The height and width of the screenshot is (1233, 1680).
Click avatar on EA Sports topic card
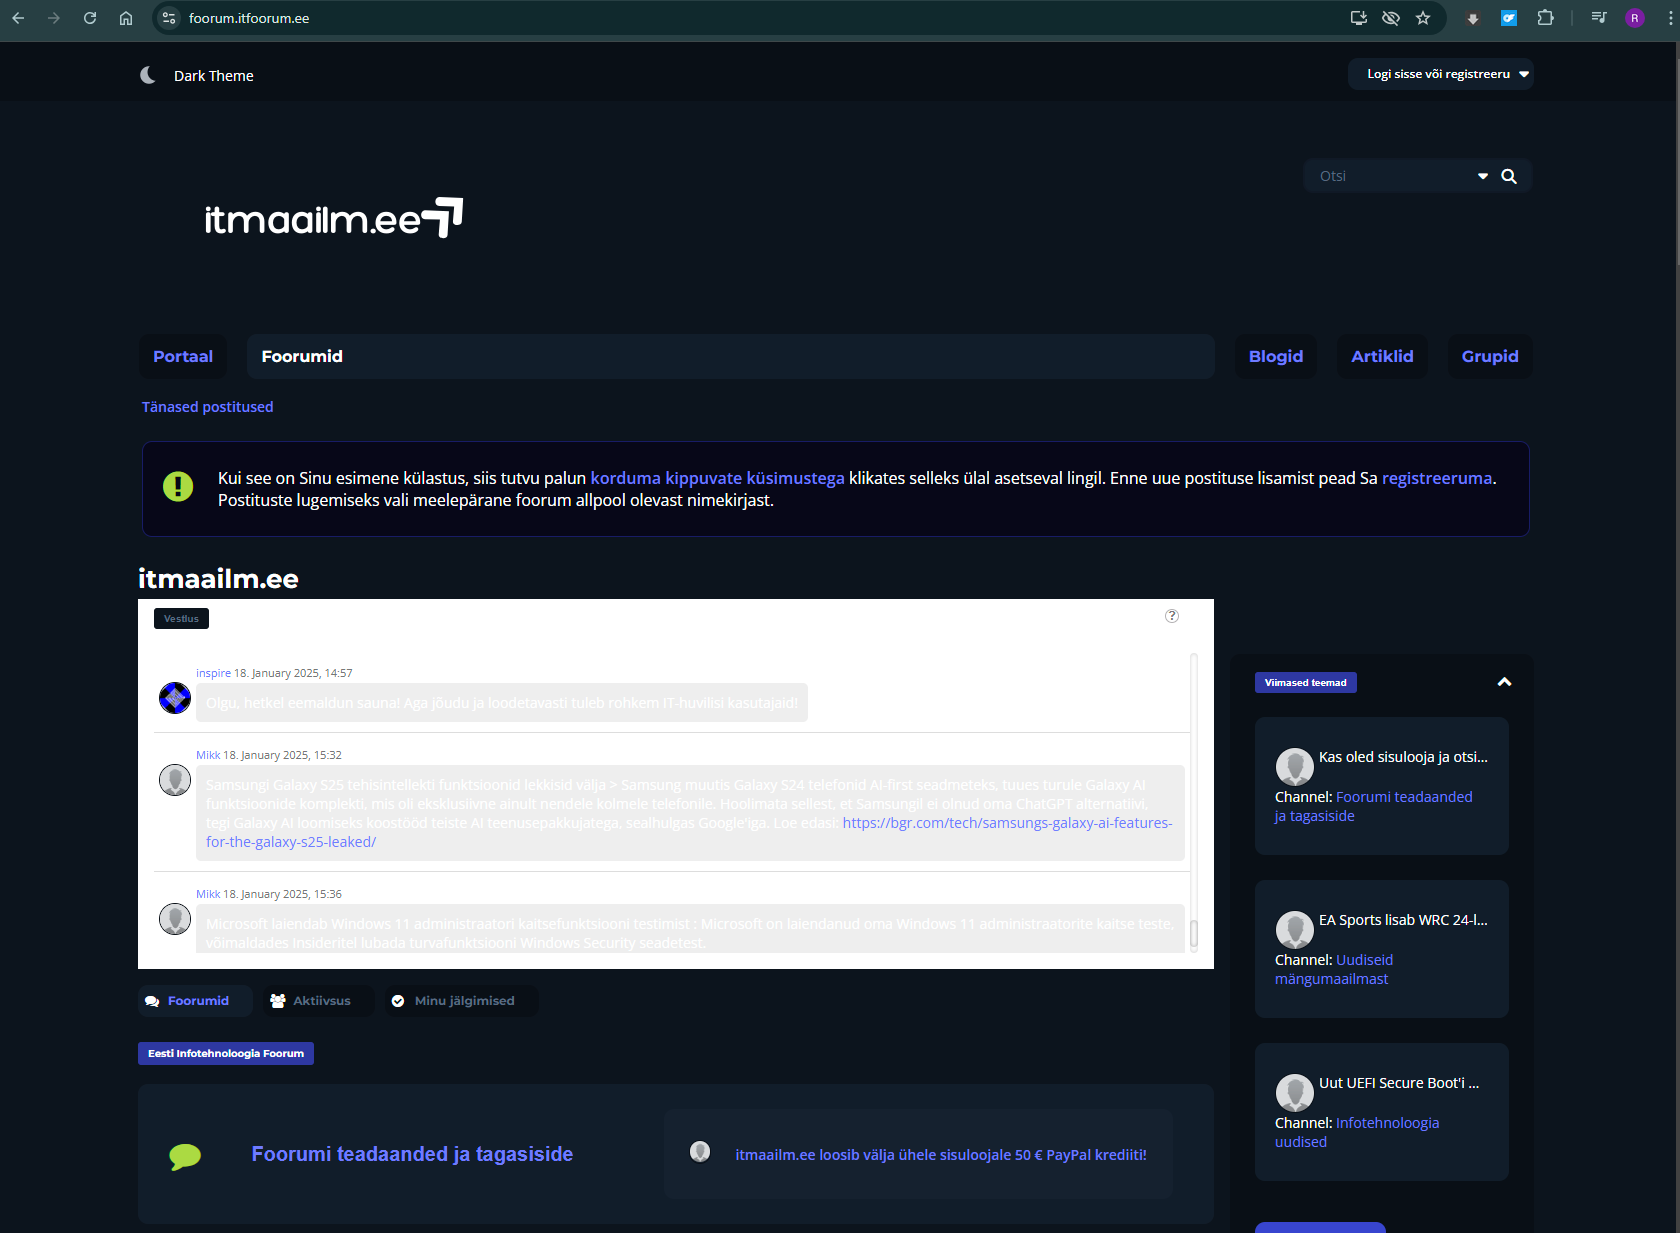(1295, 930)
